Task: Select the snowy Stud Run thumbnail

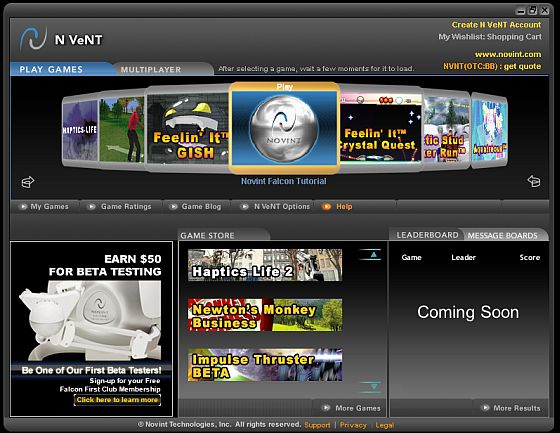Action: coord(446,129)
